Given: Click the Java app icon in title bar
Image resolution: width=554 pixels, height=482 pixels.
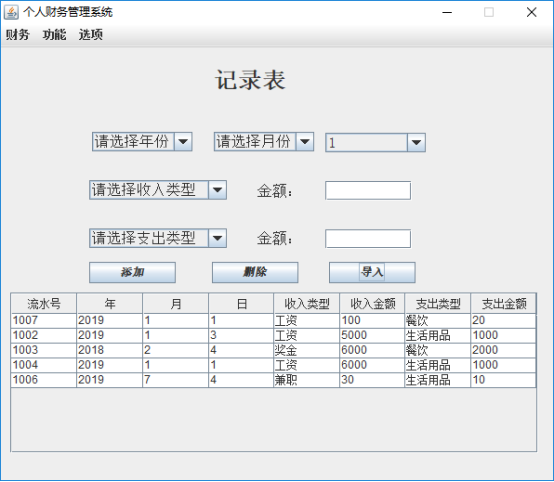Looking at the screenshot, I should point(11,13).
